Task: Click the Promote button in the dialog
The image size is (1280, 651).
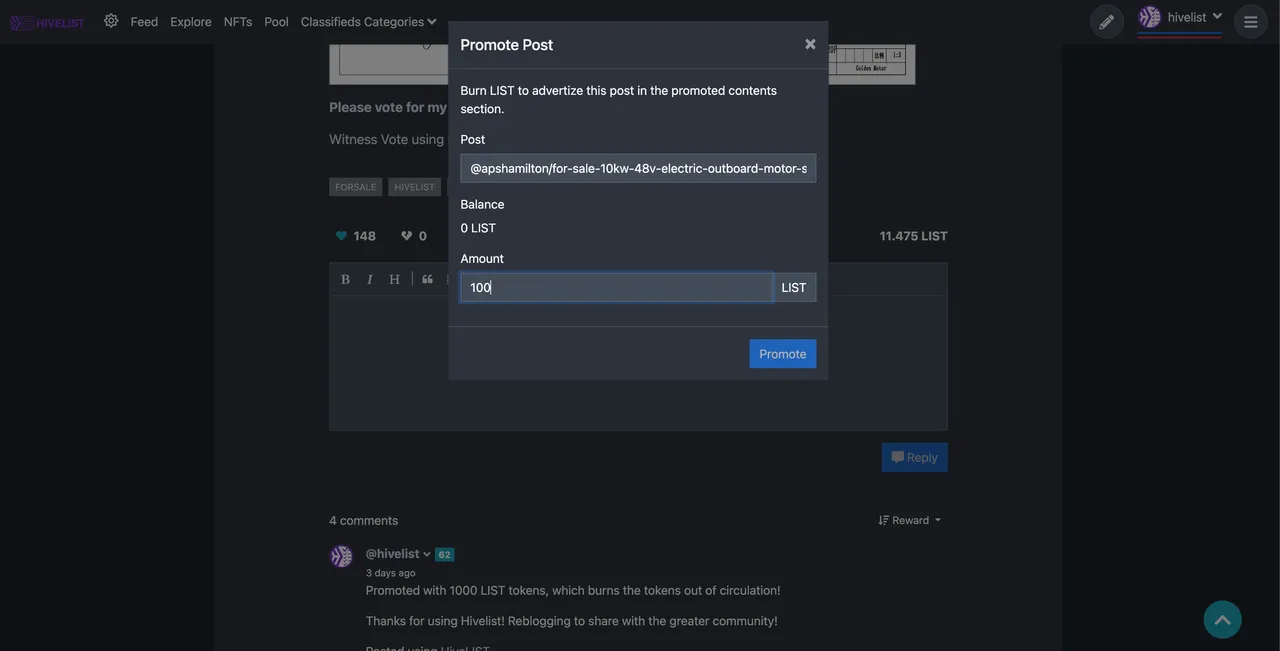Action: (783, 354)
